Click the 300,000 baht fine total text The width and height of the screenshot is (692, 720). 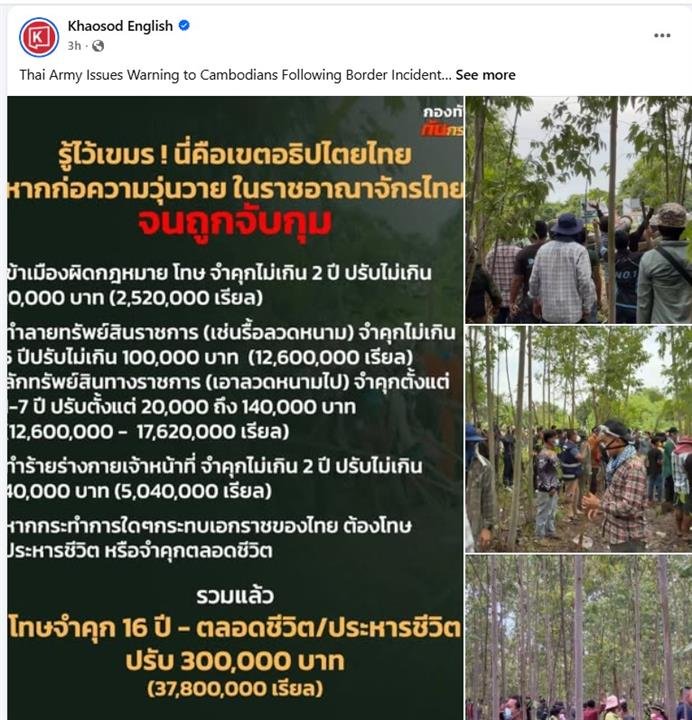pos(235,661)
